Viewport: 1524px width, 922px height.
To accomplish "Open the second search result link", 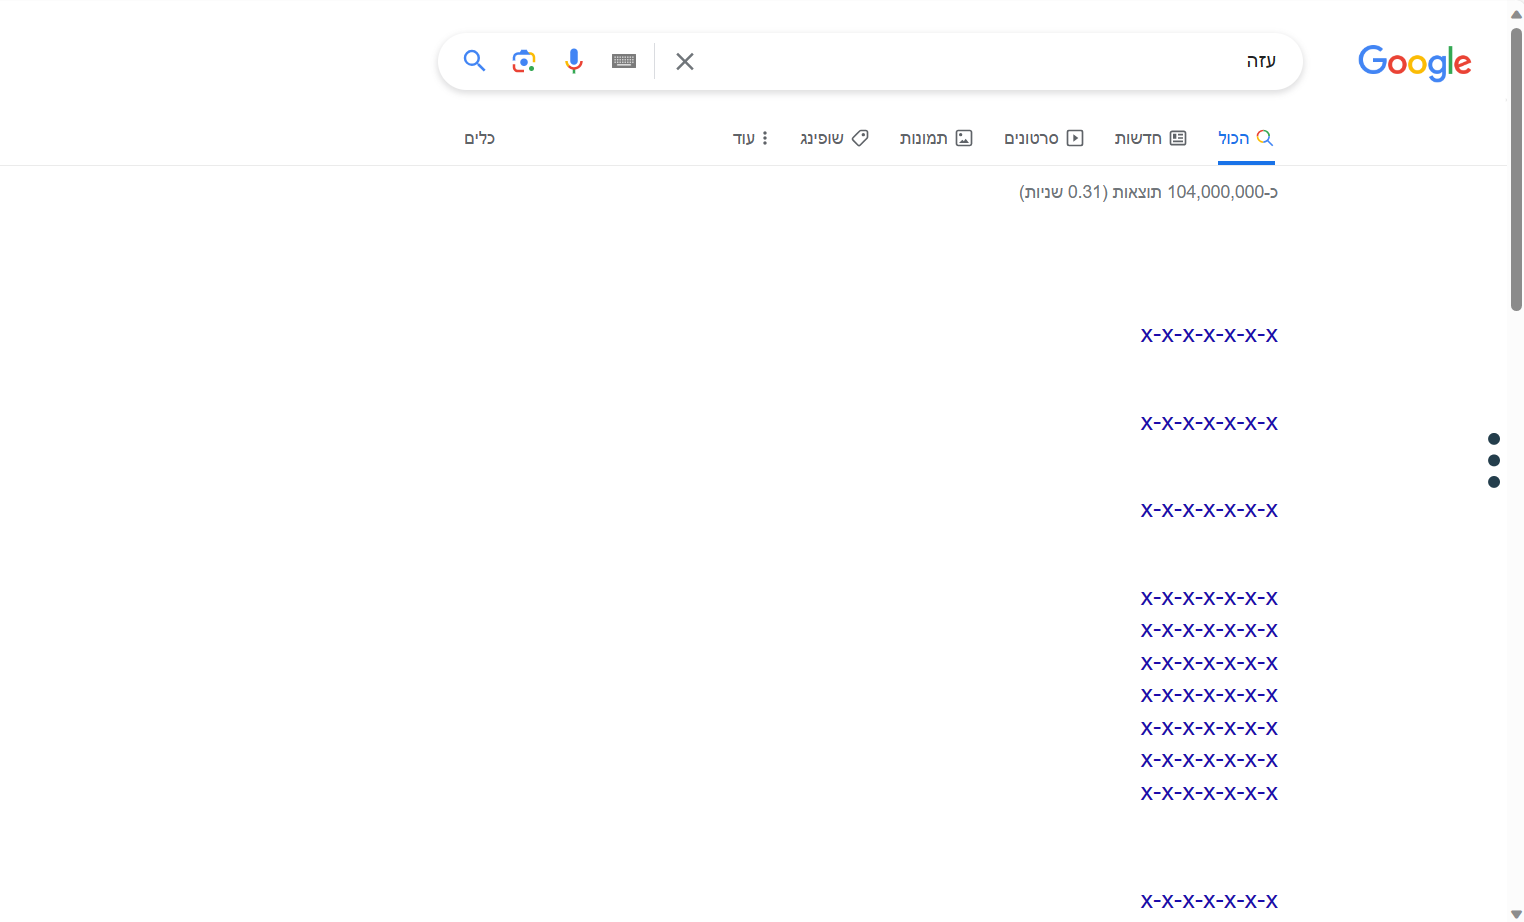I will coord(1208,422).
